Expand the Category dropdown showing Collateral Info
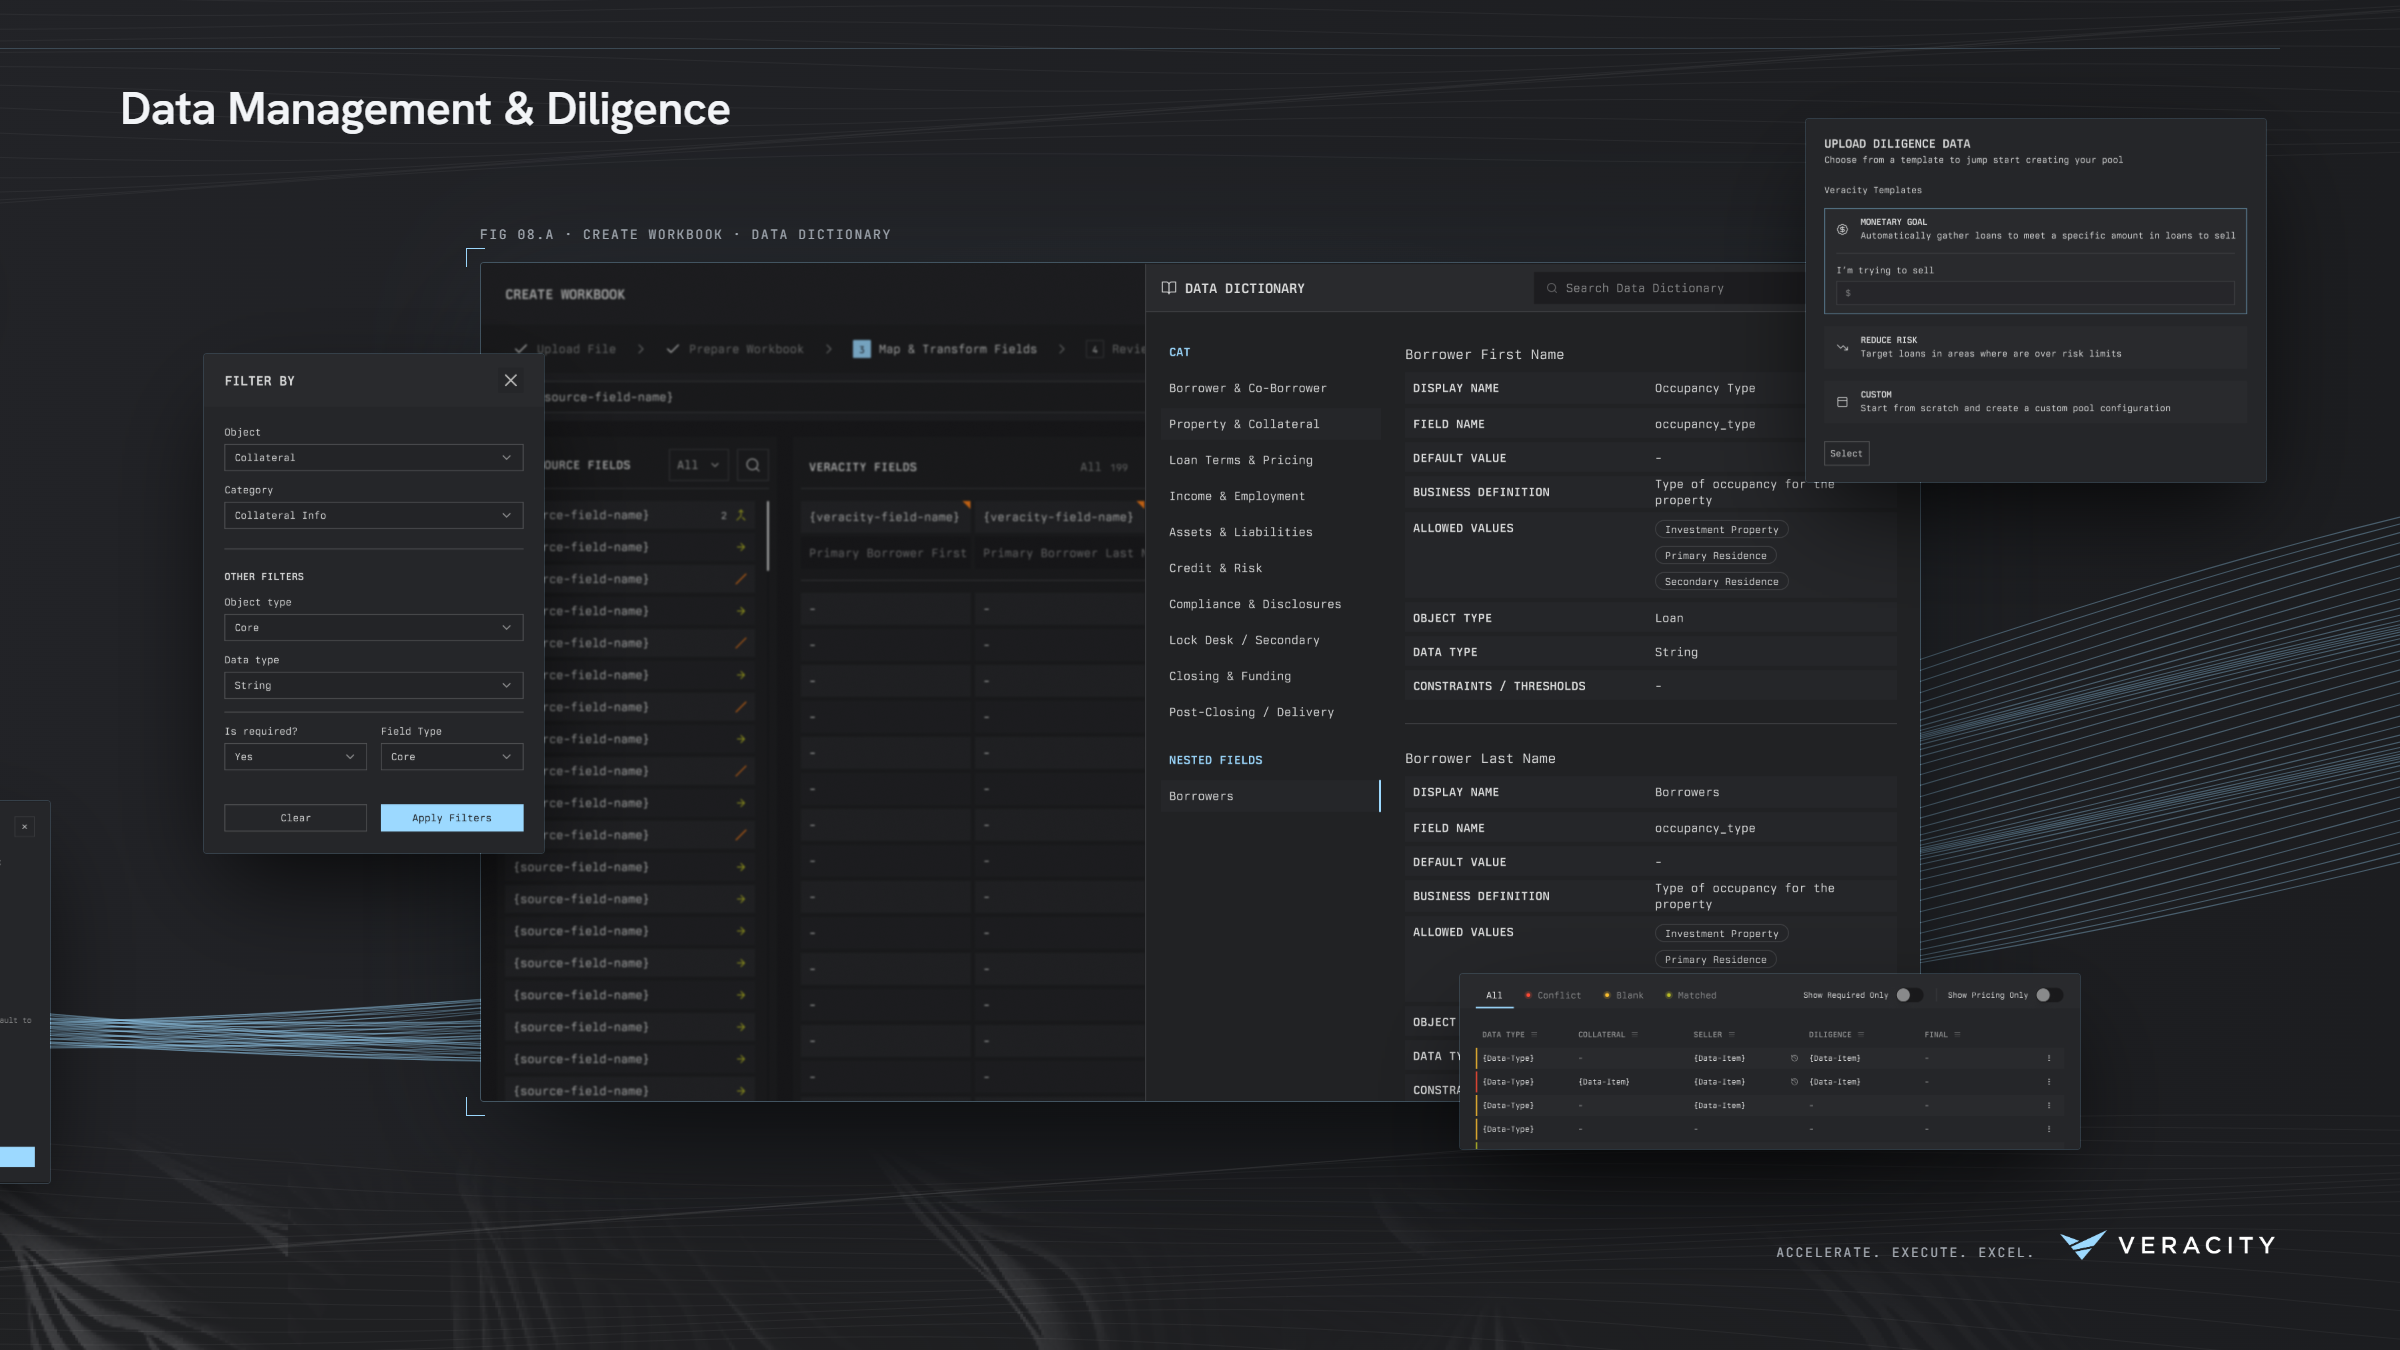 coord(374,515)
